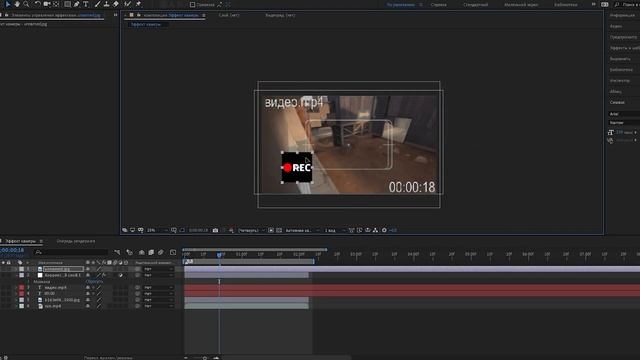The width and height of the screenshot is (640, 360).
Task: Select the Unified Camera tool
Action: [47, 4]
